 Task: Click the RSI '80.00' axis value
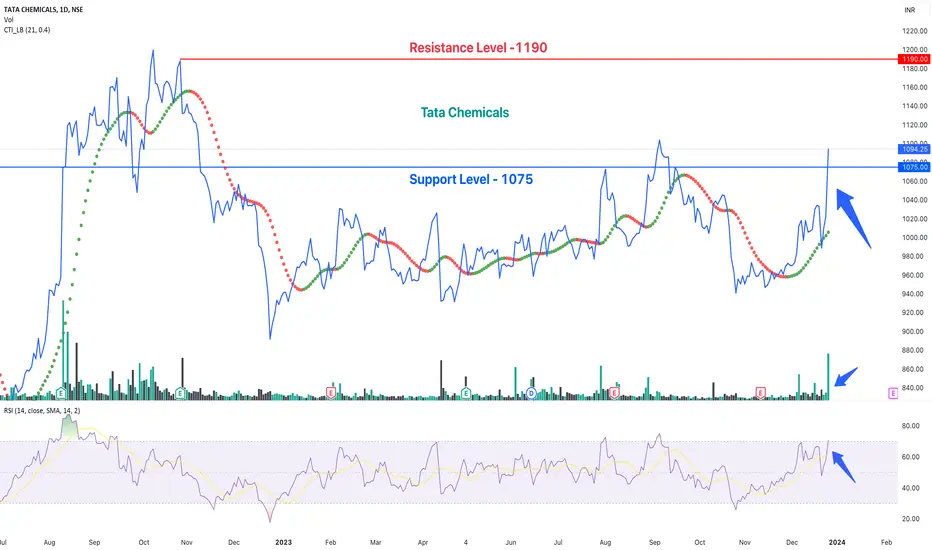[x=911, y=426]
